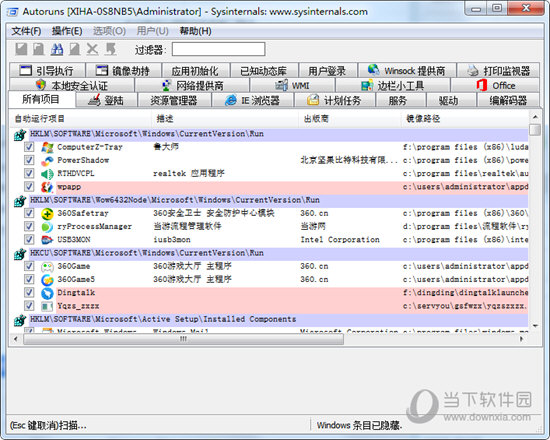Switch to the IE 浏览器 tab

click(x=253, y=101)
